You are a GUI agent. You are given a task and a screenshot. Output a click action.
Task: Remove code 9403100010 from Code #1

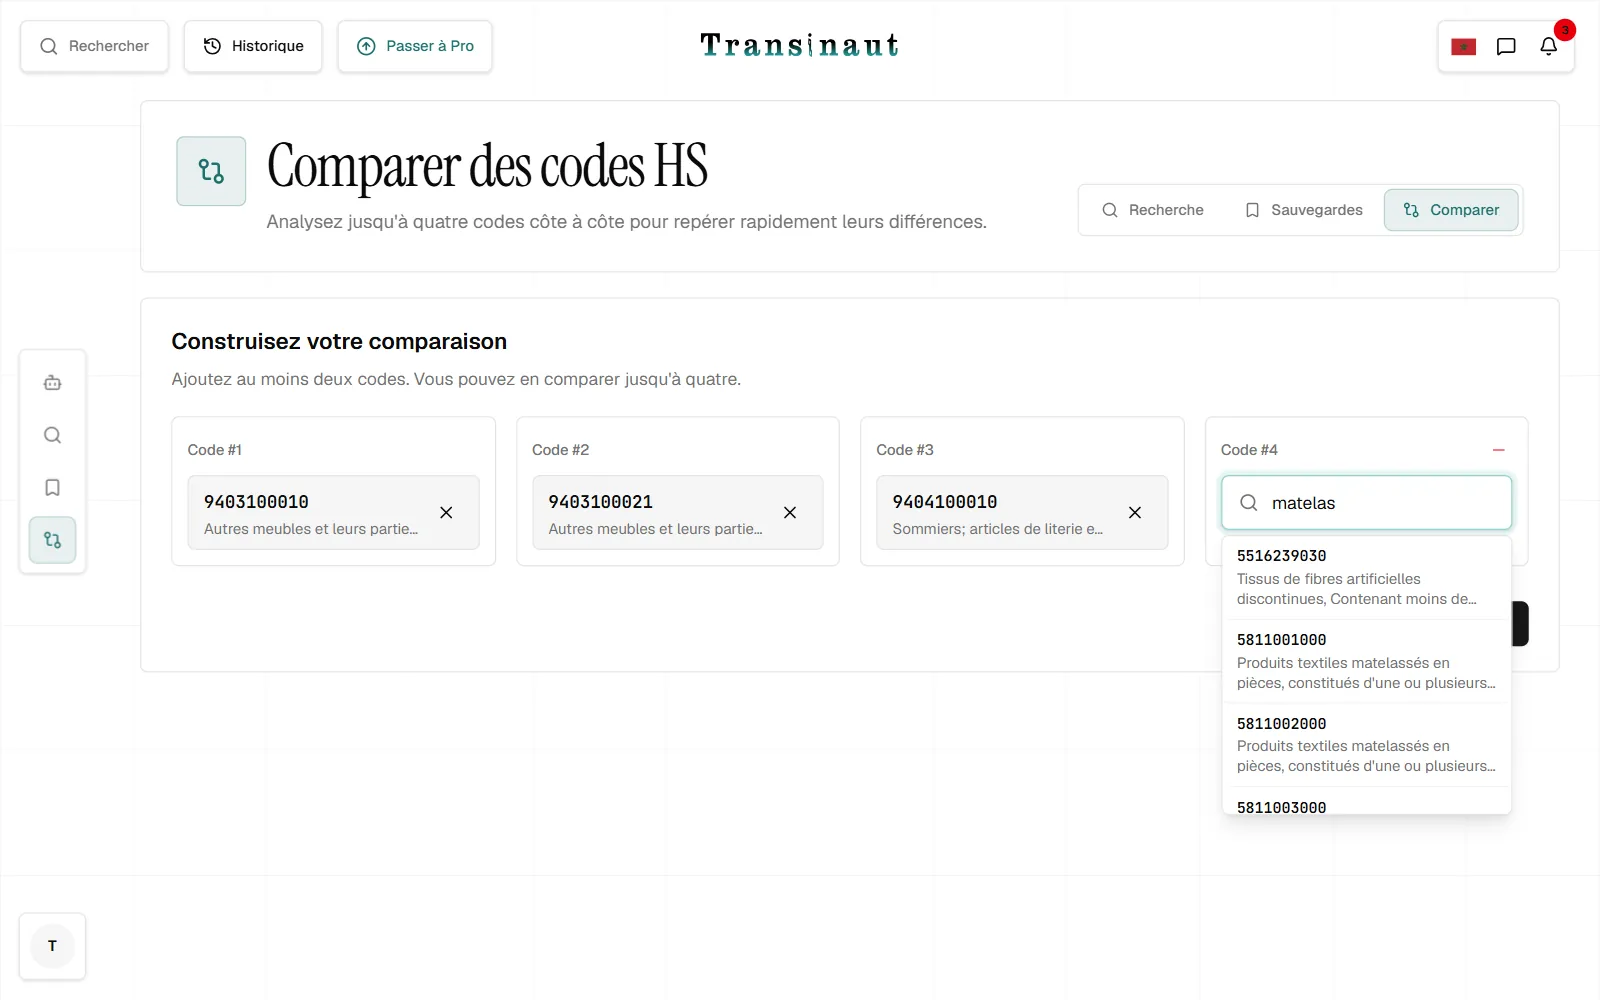[x=446, y=513]
